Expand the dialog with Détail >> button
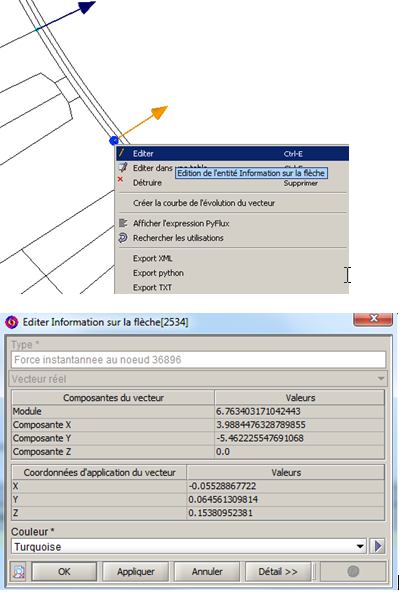Image resolution: width=403 pixels, height=595 pixels. point(278,571)
